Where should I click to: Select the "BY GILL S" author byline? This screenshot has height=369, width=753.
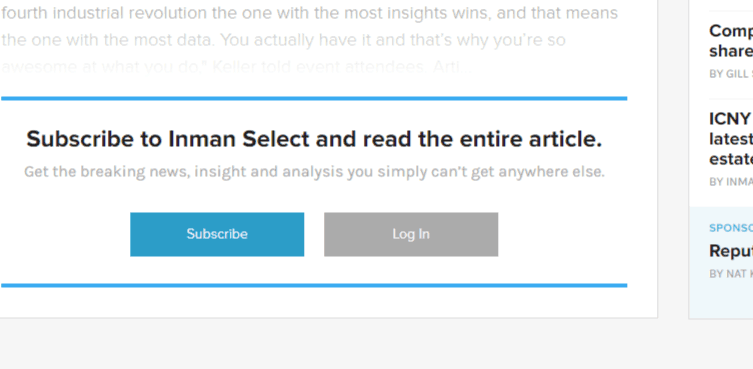pyautogui.click(x=731, y=74)
